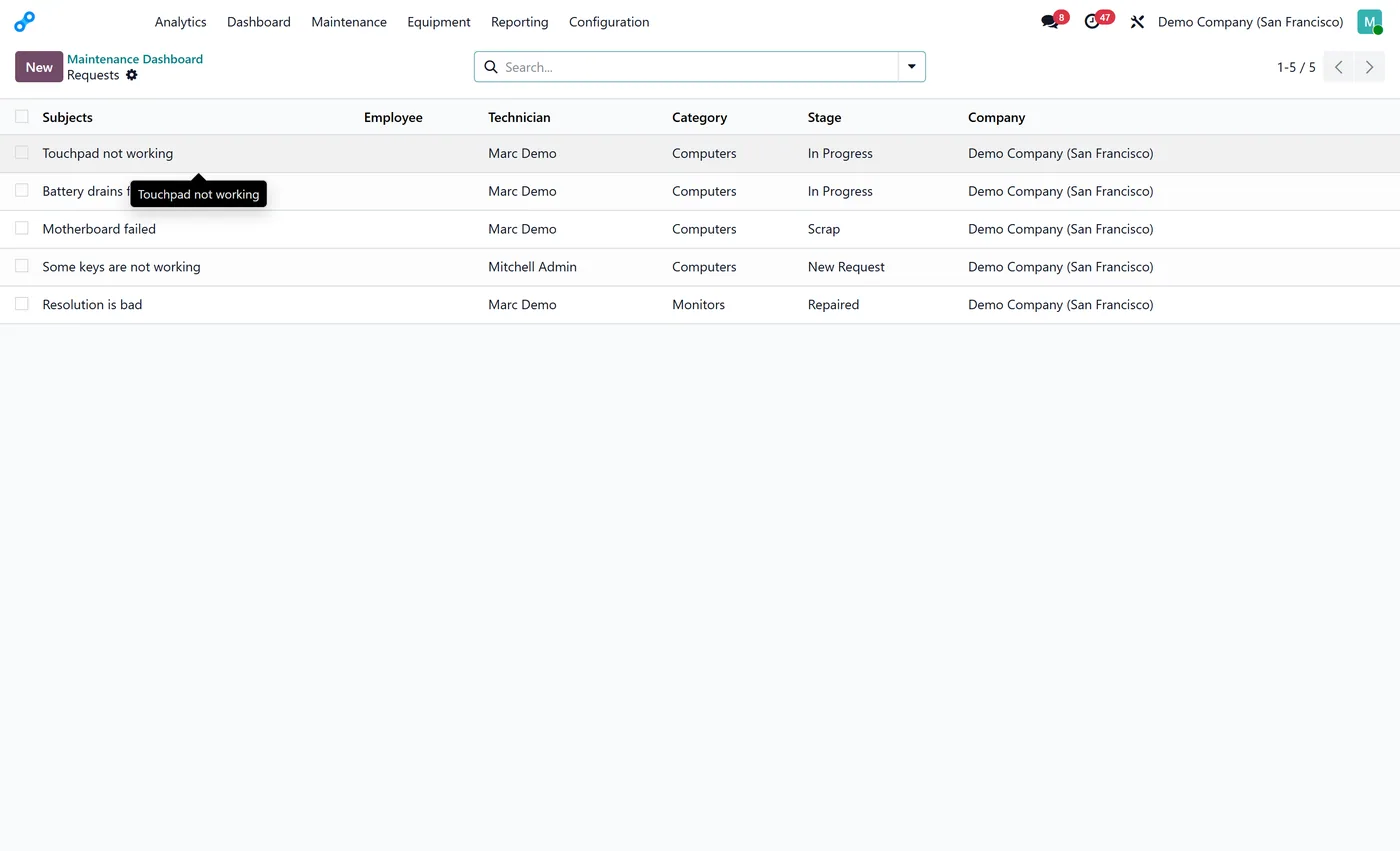Viewport: 1400px width, 851px height.
Task: Go back to Maintenance Dashboard breadcrumb
Action: click(x=135, y=59)
